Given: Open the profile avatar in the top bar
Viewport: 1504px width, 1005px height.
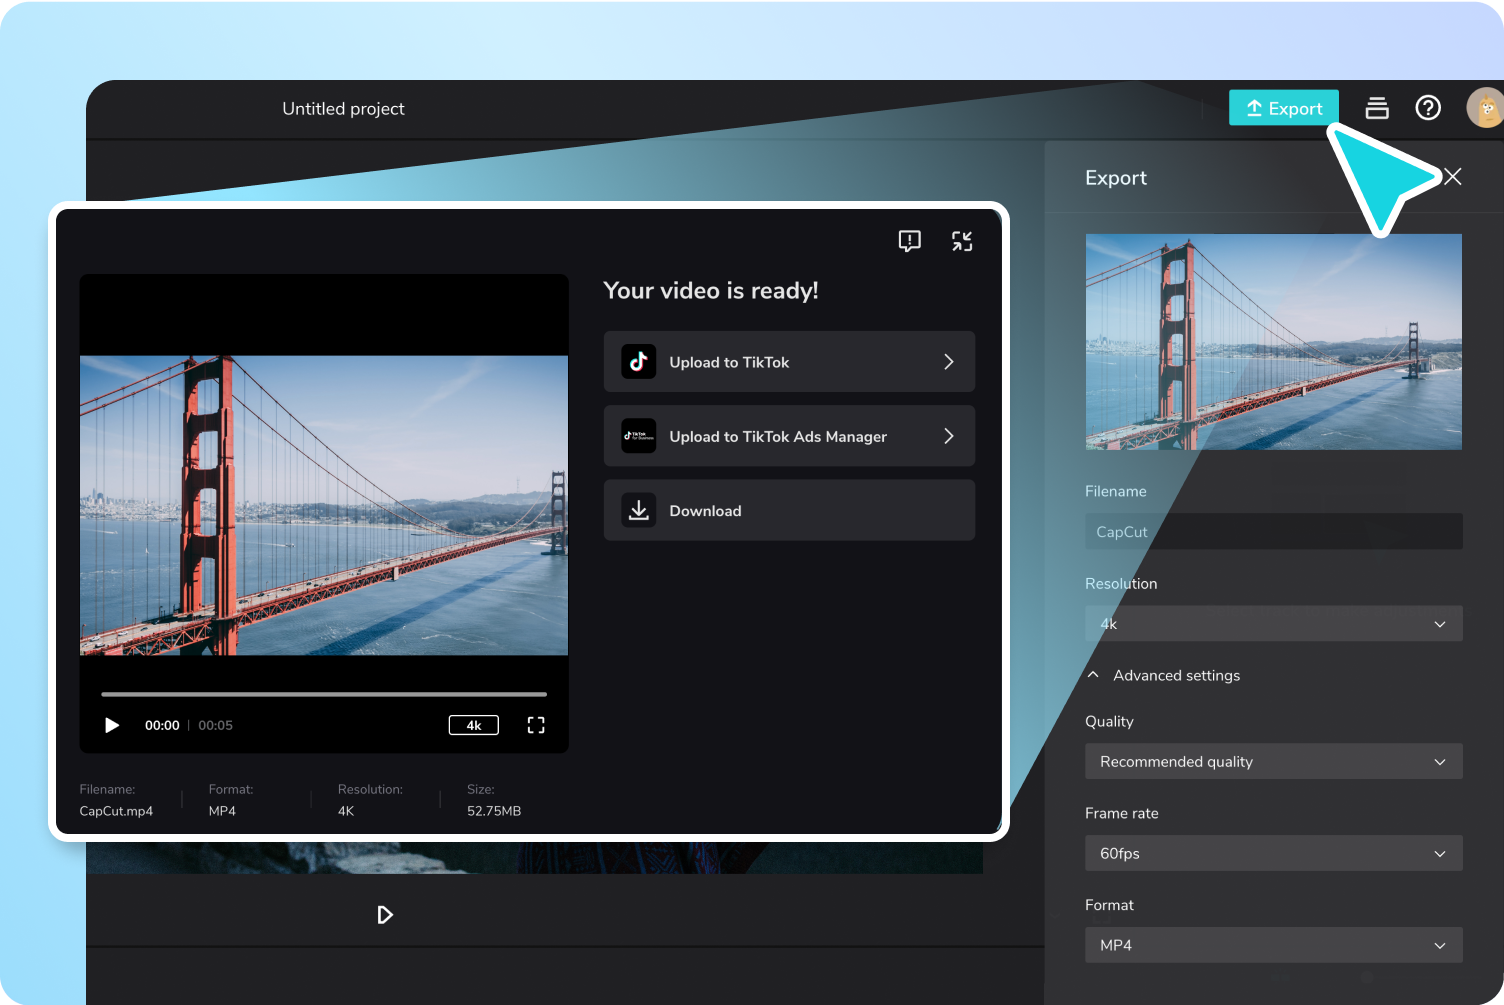Looking at the screenshot, I should click(x=1484, y=107).
